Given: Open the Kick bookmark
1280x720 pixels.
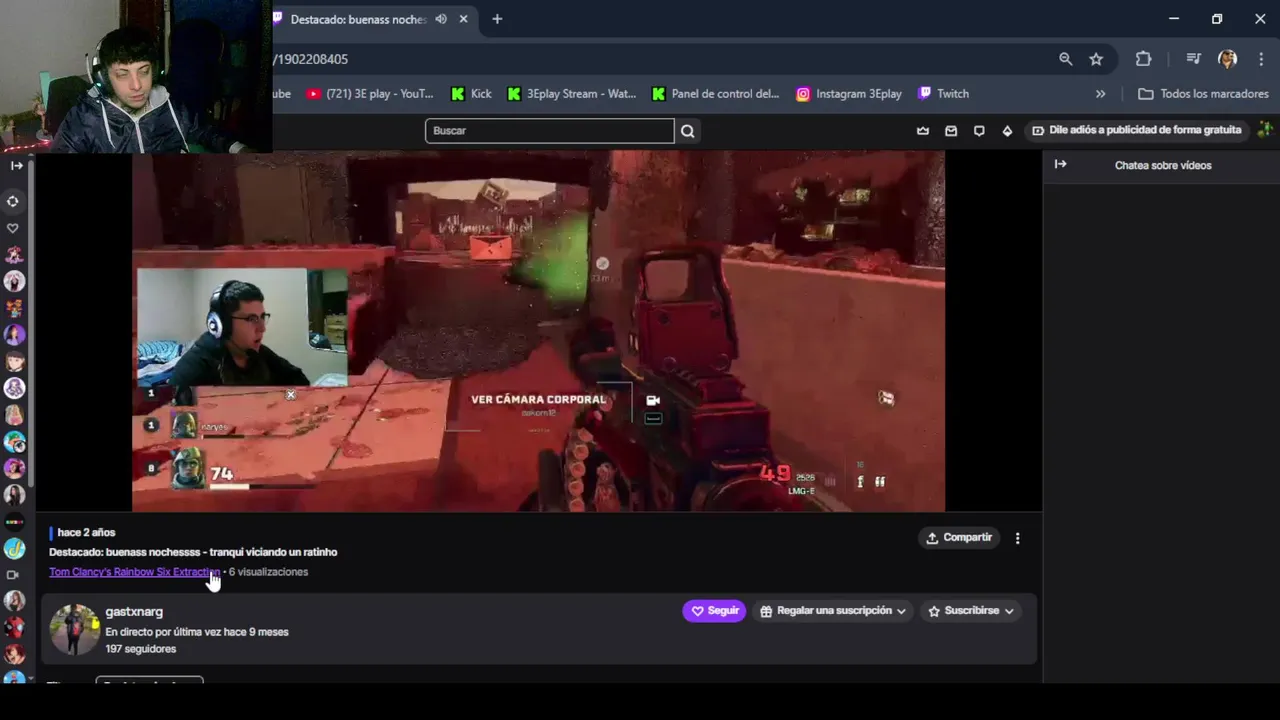Looking at the screenshot, I should (471, 94).
